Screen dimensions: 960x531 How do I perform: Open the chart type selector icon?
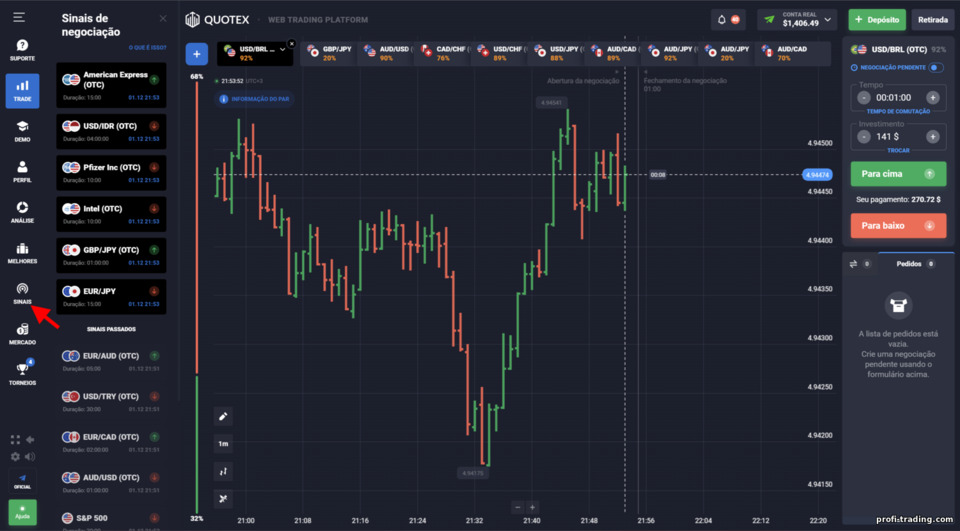click(223, 471)
